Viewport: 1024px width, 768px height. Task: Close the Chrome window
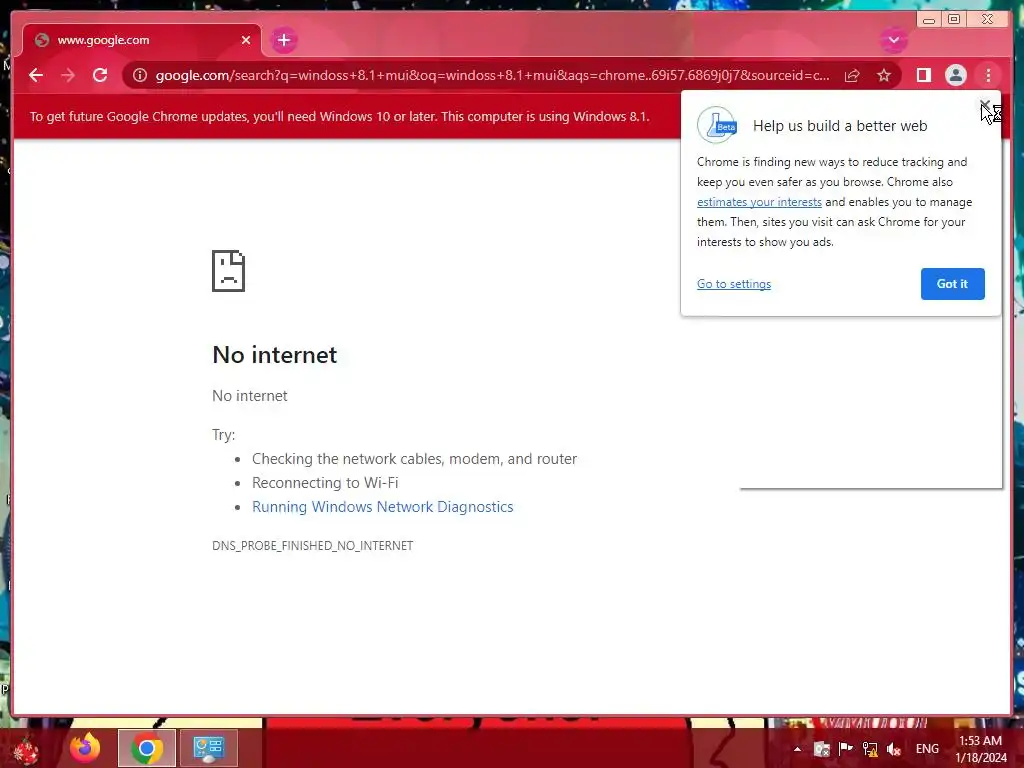pos(988,20)
